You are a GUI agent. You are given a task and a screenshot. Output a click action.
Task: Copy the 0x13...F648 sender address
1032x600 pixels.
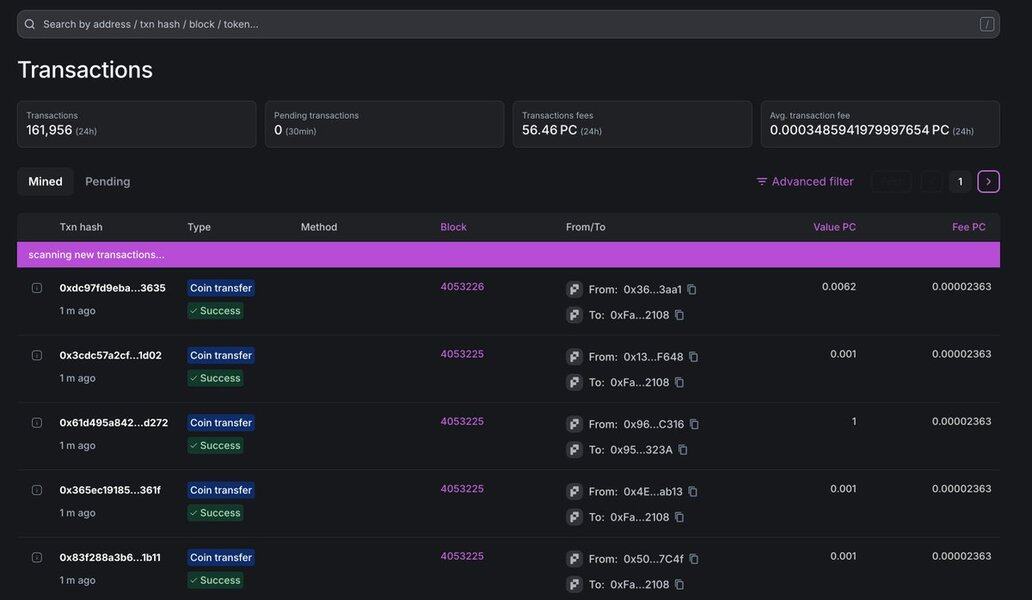(x=693, y=357)
